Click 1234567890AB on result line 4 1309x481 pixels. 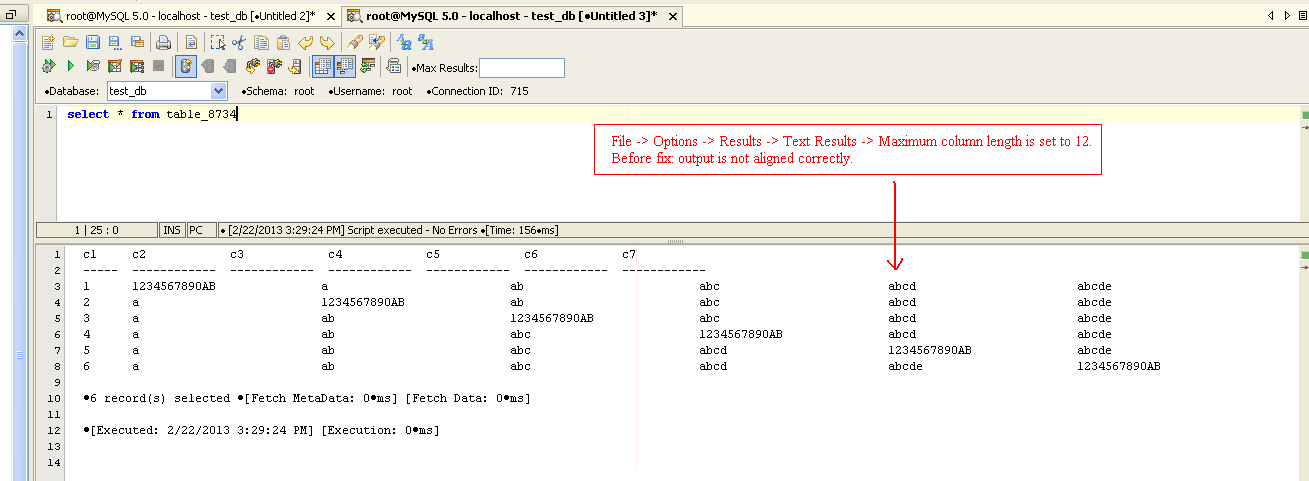click(363, 302)
